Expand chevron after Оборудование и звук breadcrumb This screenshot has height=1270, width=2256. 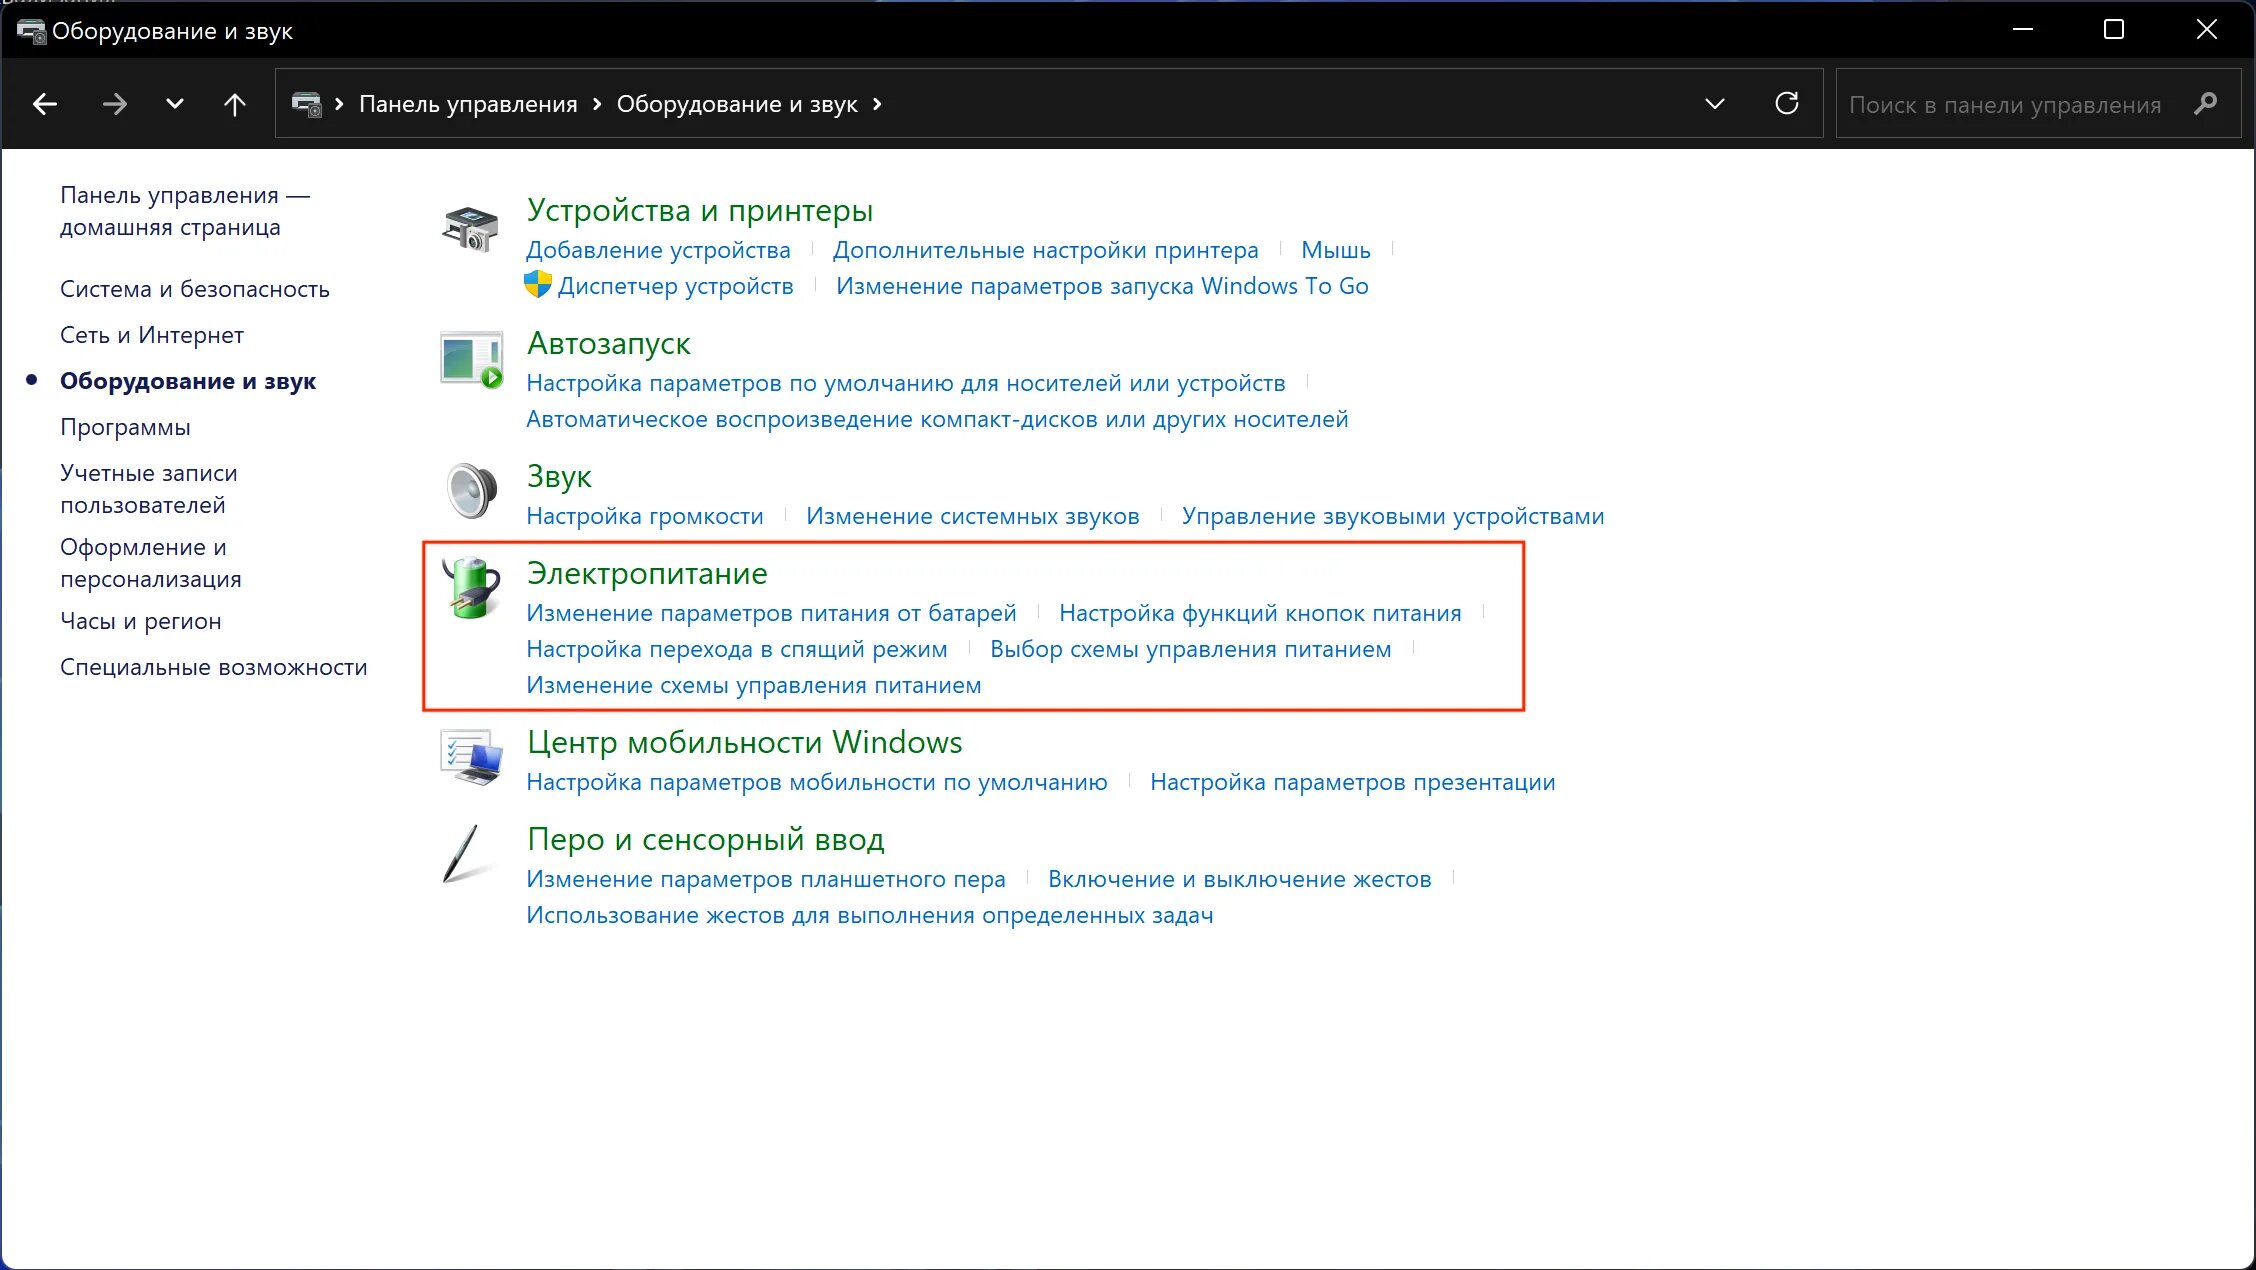tap(877, 104)
